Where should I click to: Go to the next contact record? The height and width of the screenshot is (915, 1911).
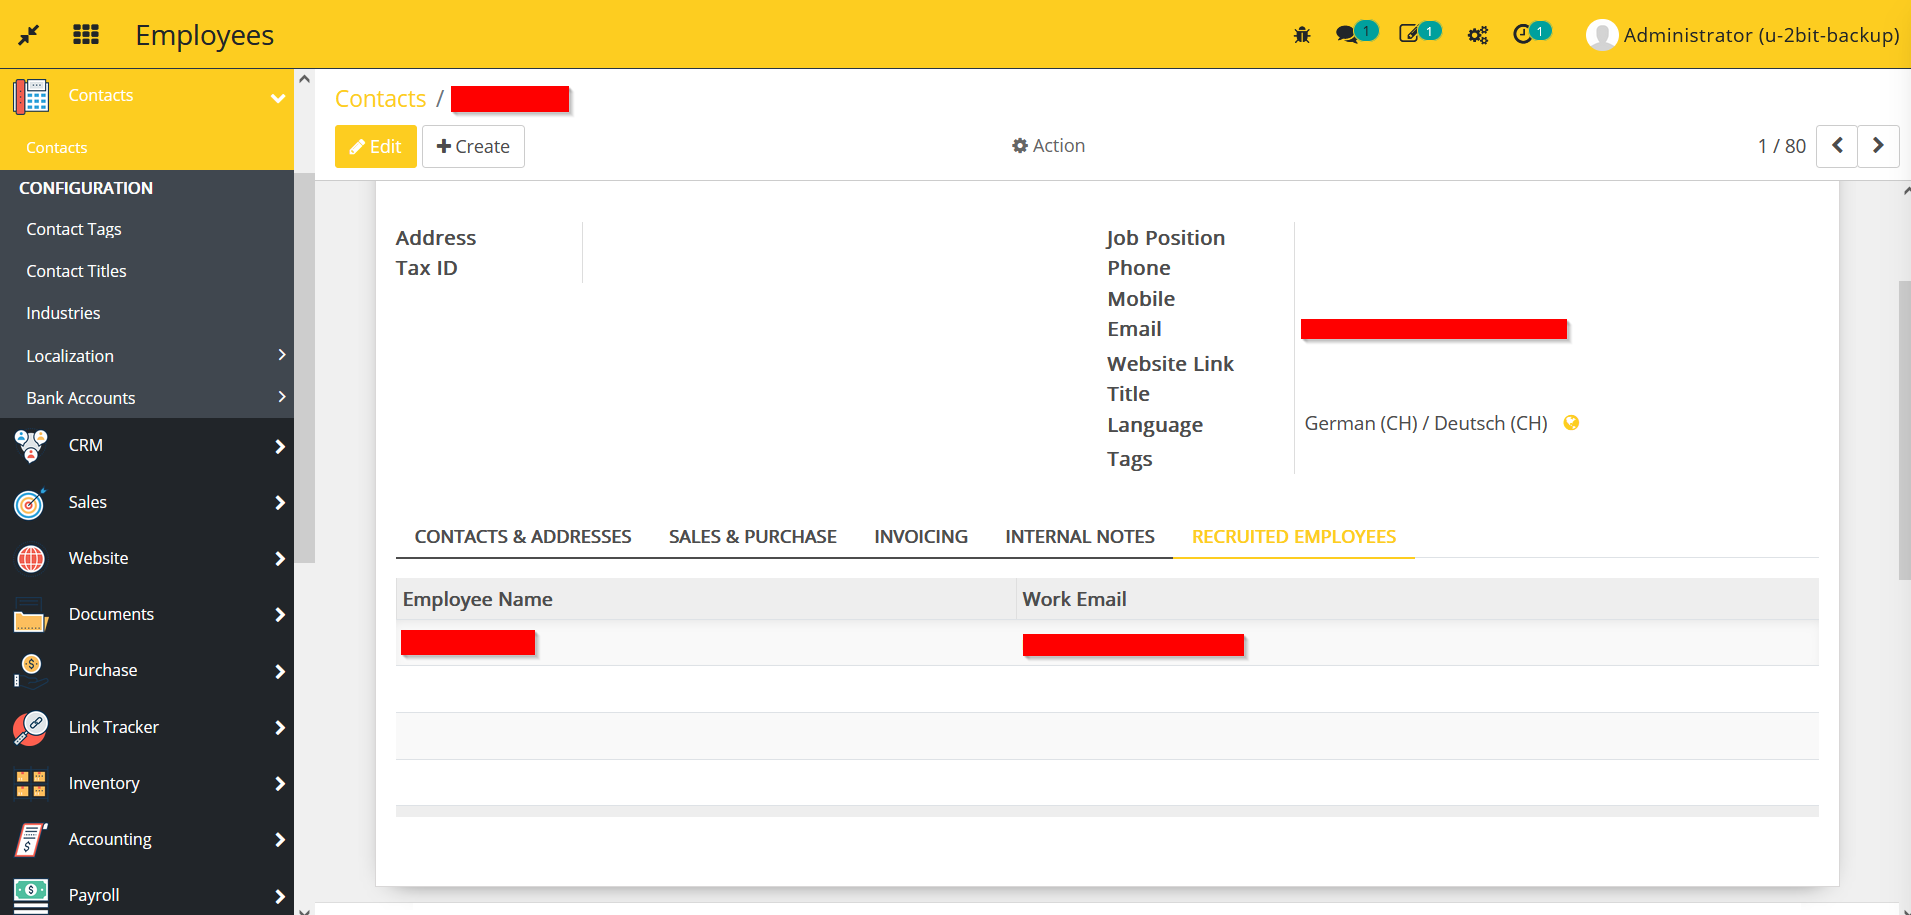click(x=1878, y=146)
